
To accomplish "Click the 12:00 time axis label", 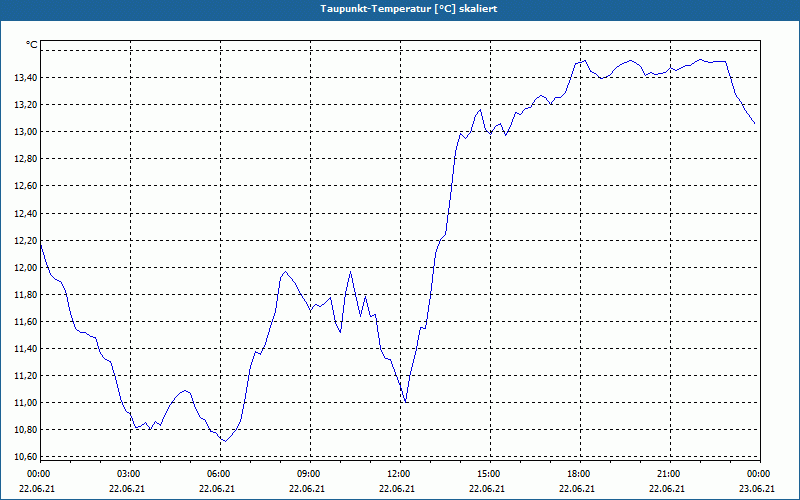I will (x=398, y=474).
